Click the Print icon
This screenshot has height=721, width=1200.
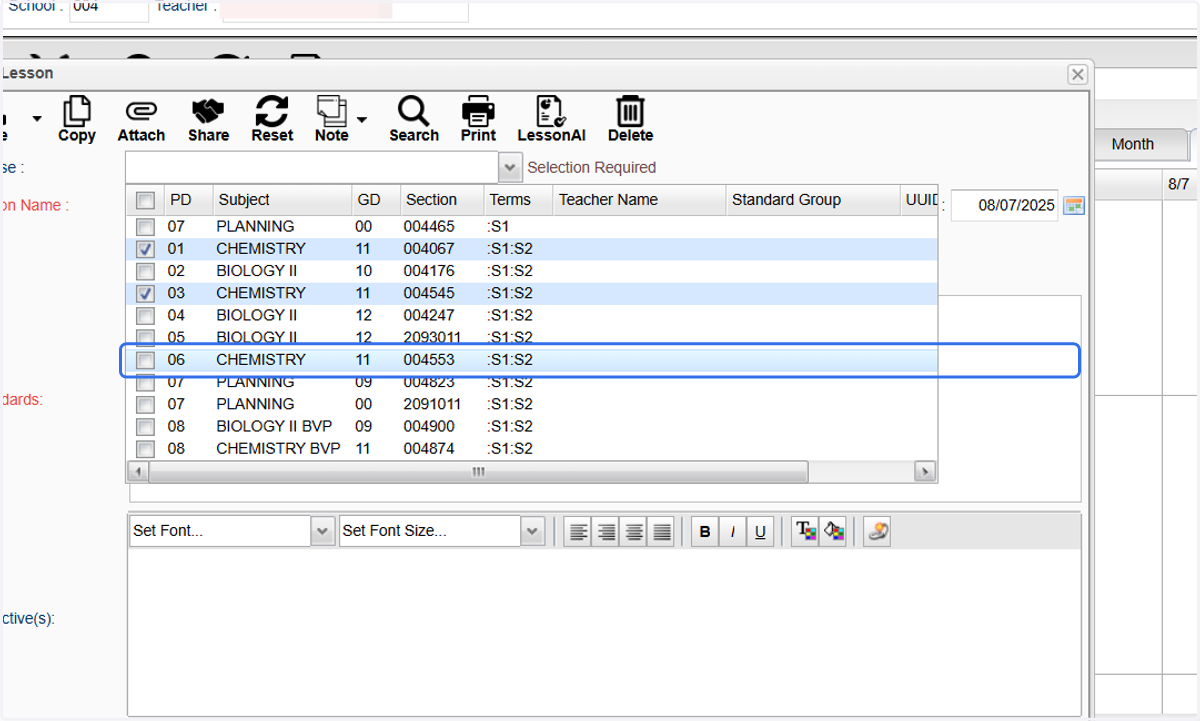tap(478, 119)
